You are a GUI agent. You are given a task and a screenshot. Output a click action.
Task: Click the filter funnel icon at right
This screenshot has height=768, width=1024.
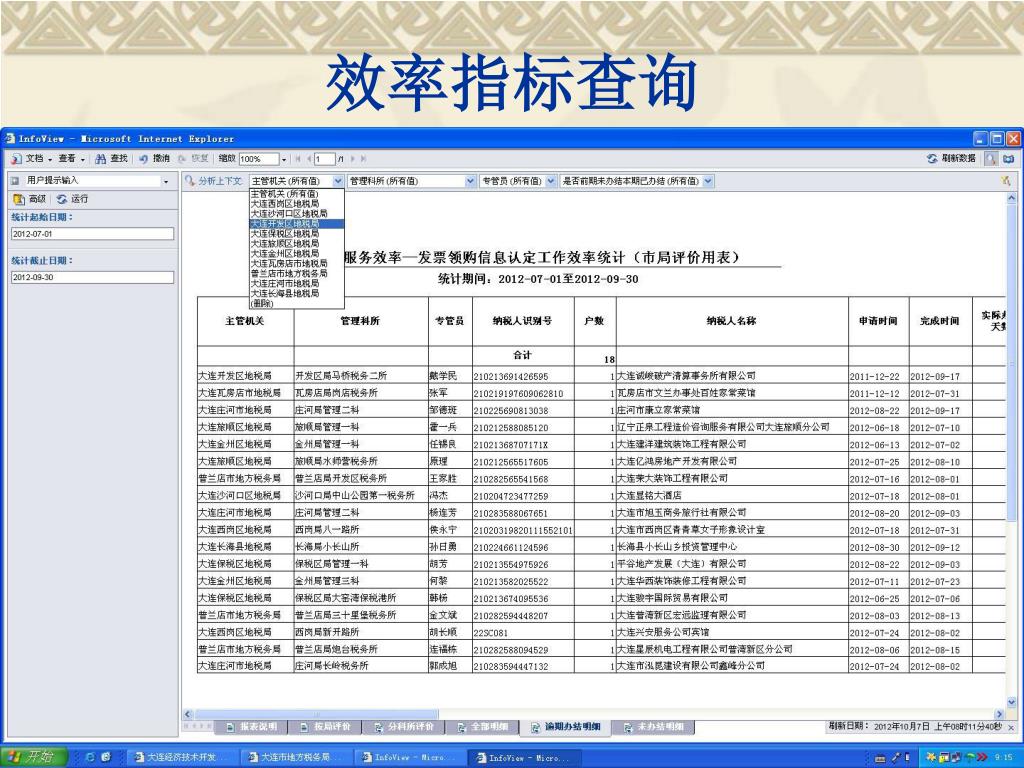pos(1006,181)
